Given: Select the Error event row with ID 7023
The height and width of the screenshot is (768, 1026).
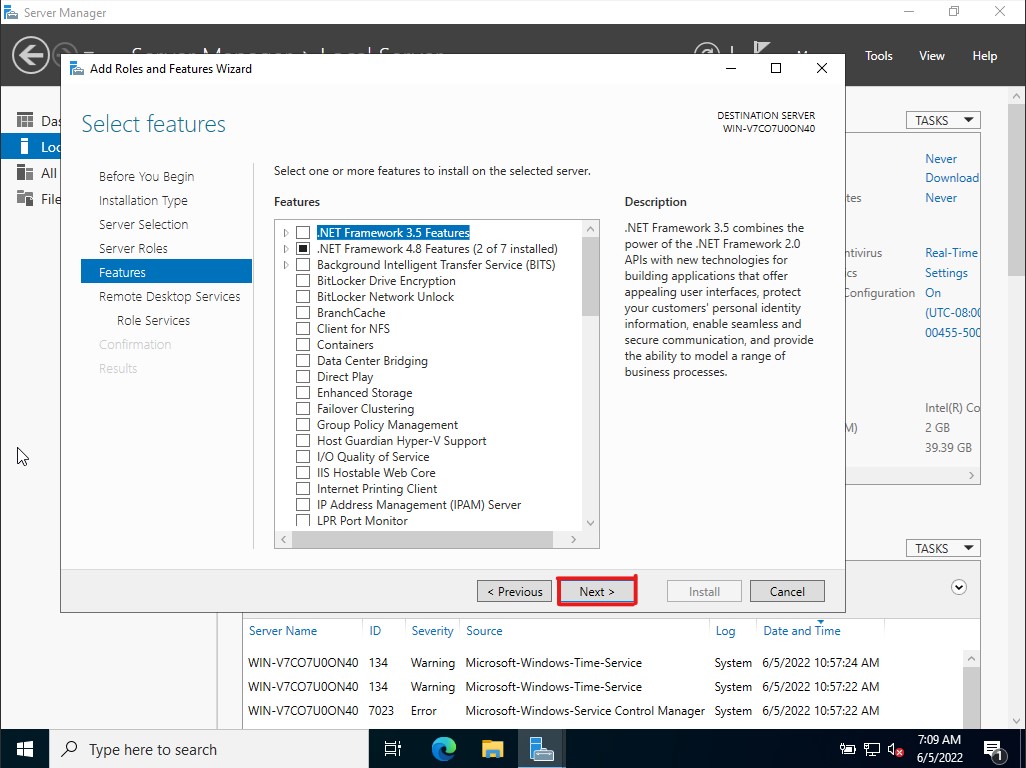Looking at the screenshot, I should click(602, 710).
